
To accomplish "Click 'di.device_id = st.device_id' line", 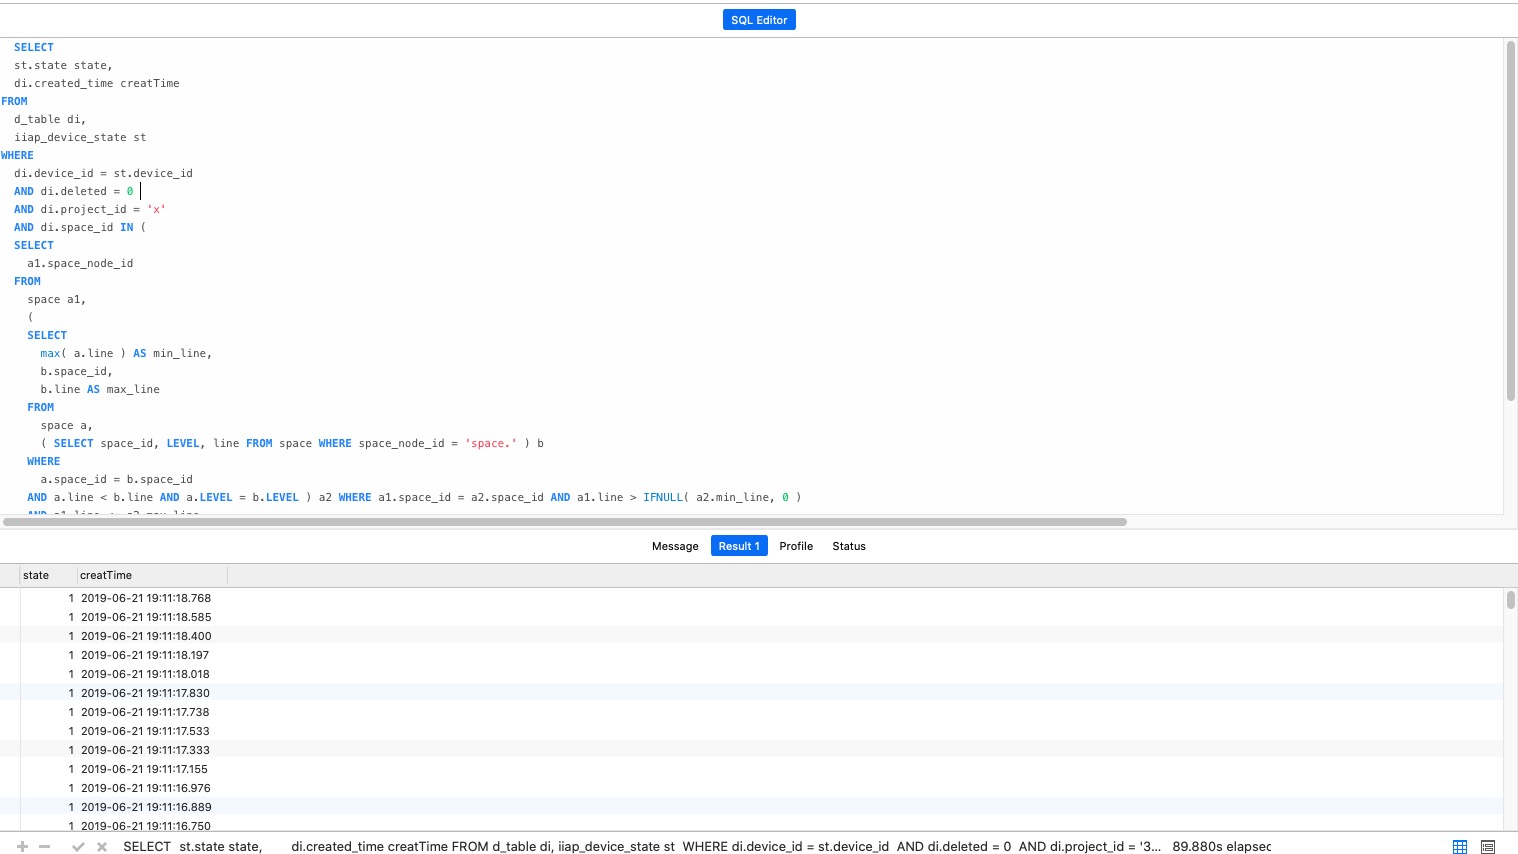I will click(x=103, y=173).
